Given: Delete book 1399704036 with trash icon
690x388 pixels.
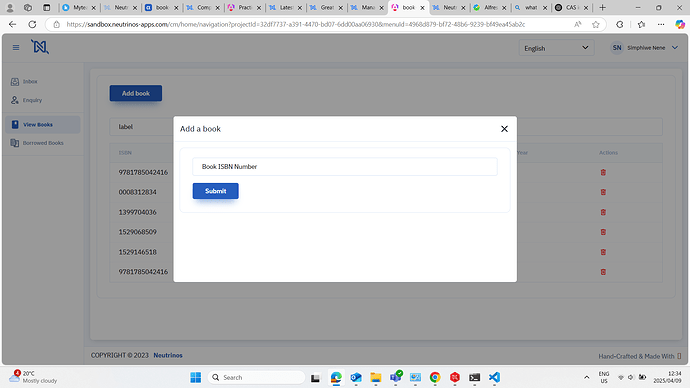Looking at the screenshot, I should pyautogui.click(x=603, y=212).
